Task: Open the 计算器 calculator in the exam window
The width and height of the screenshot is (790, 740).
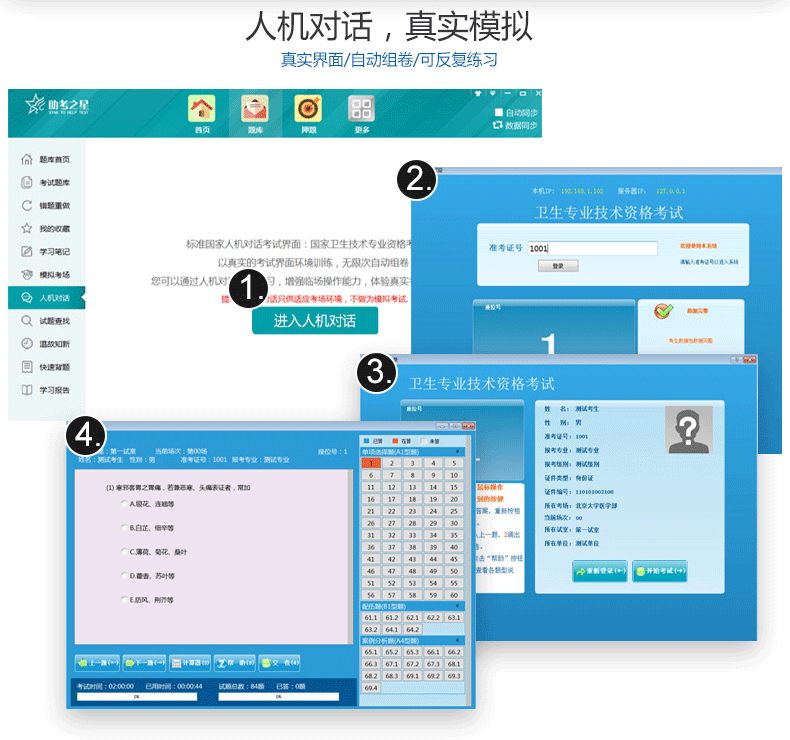Action: coord(190,663)
